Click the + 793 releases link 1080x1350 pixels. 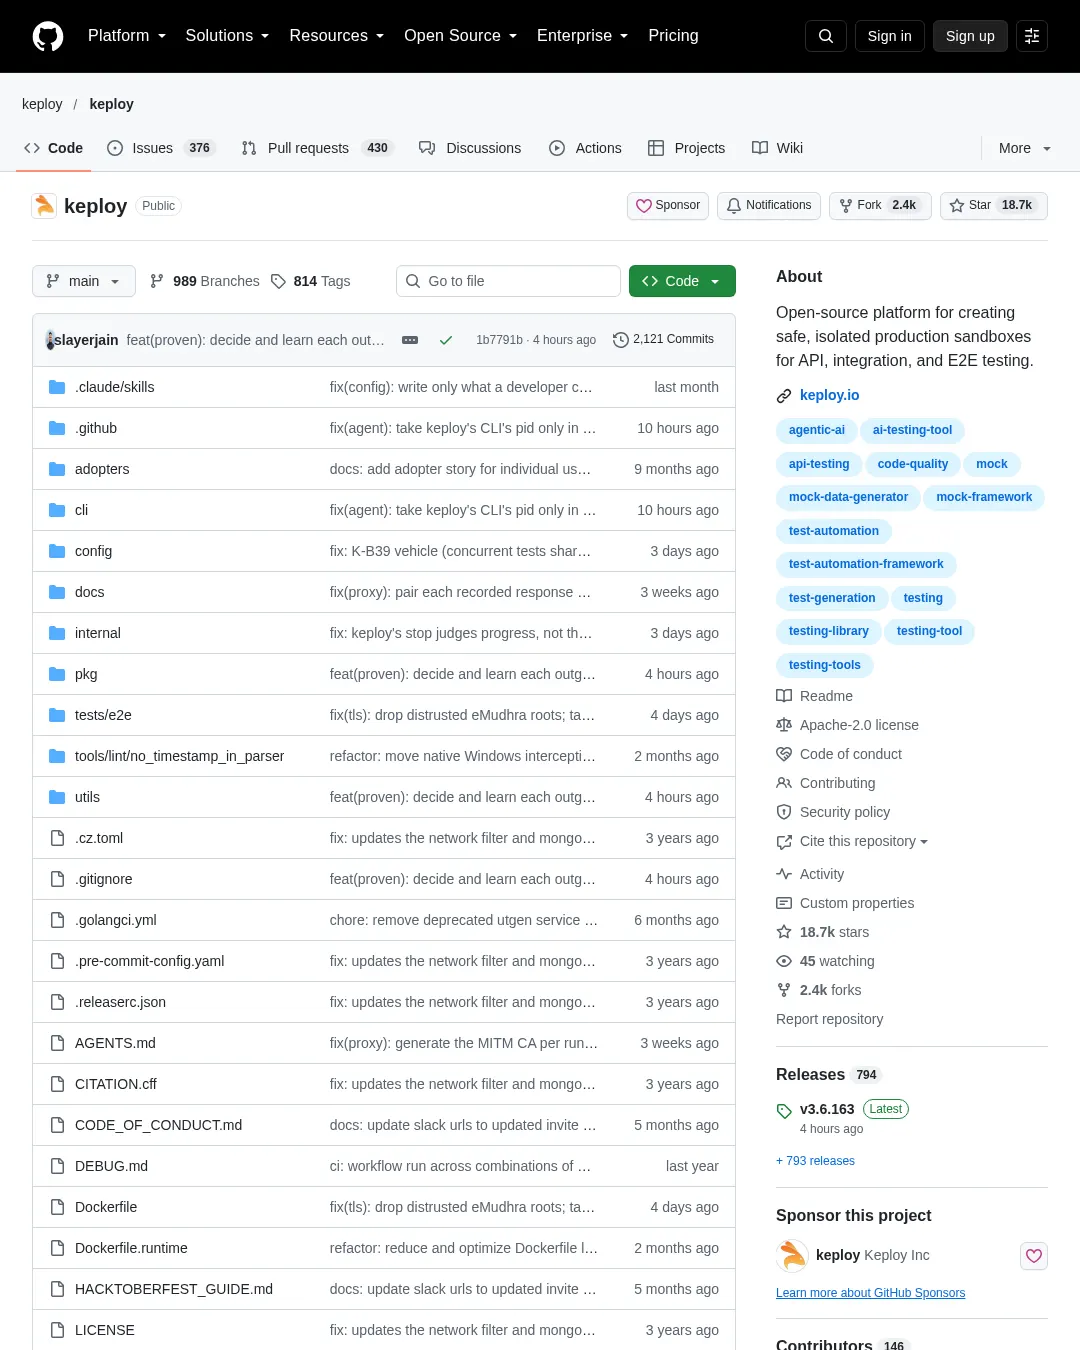[x=815, y=1161]
